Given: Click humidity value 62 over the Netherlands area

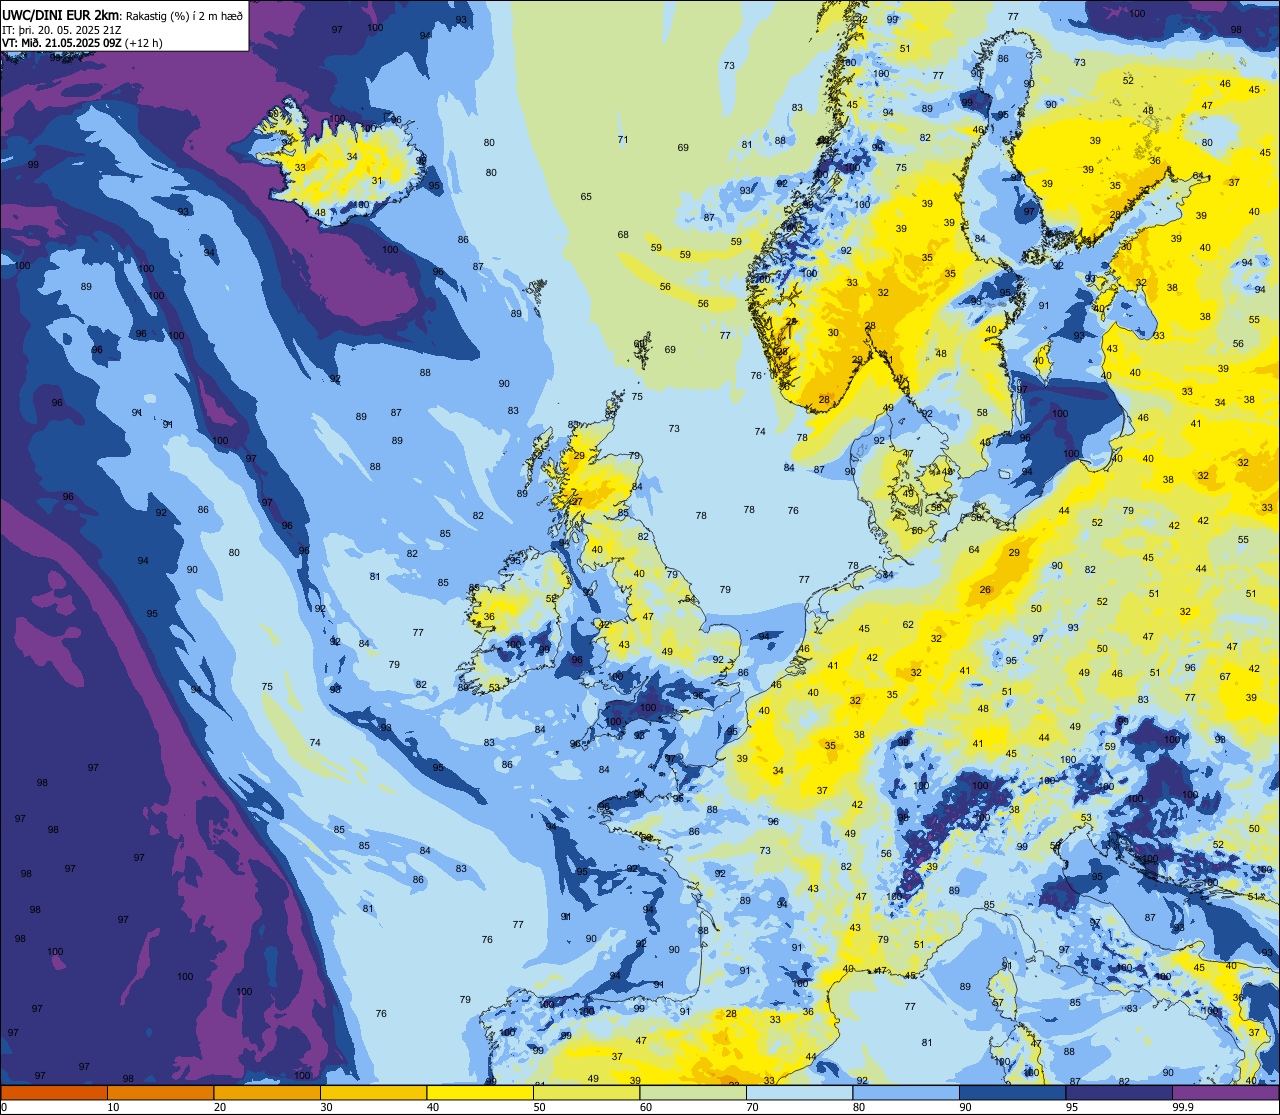Looking at the screenshot, I should (908, 625).
